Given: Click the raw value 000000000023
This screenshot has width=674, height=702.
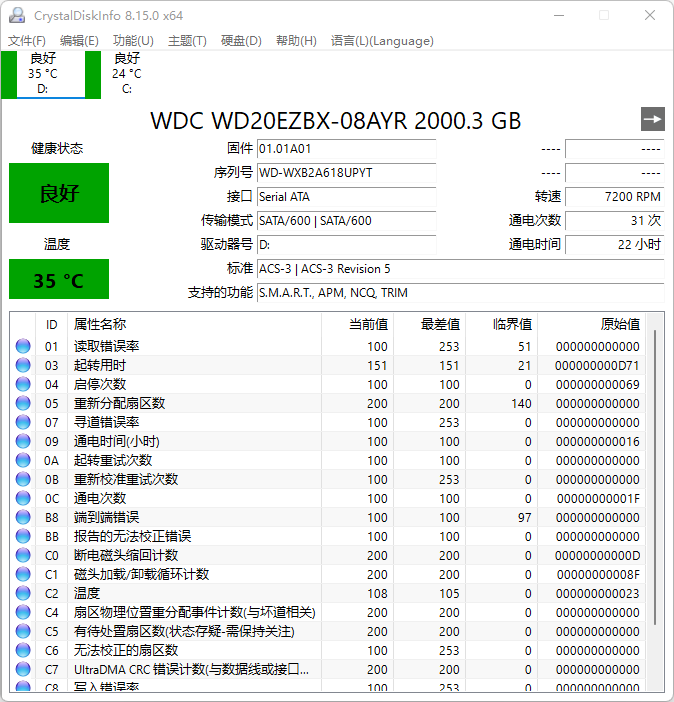Looking at the screenshot, I should 597,594.
